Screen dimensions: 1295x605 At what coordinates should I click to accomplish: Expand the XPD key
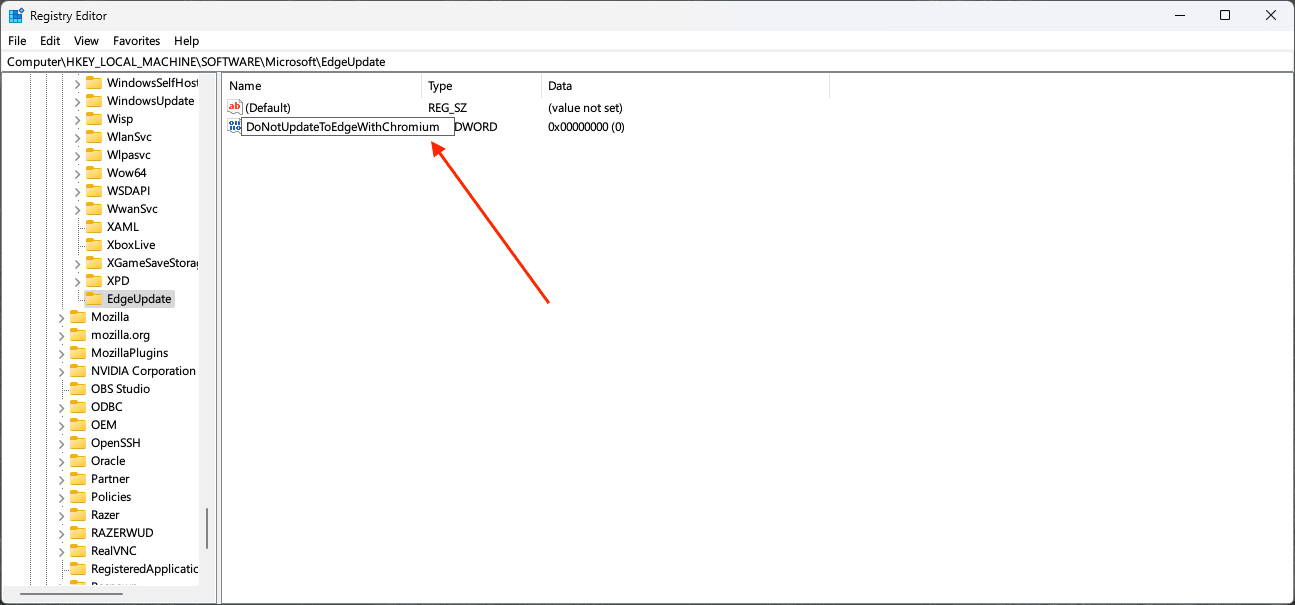(x=78, y=281)
